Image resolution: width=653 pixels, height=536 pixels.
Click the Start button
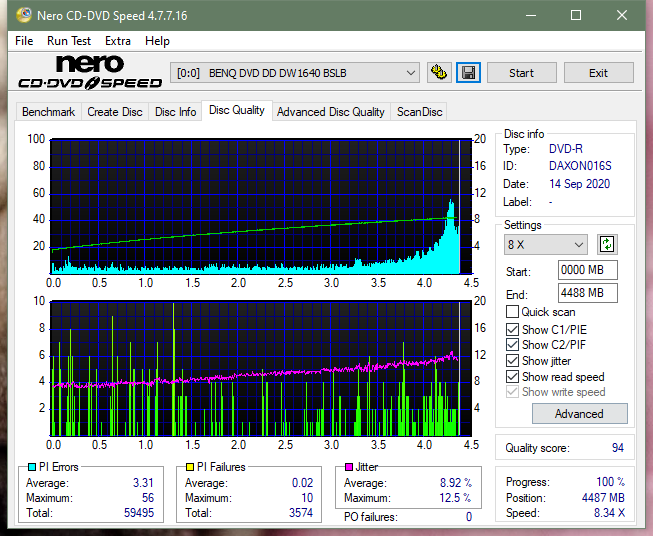(521, 73)
